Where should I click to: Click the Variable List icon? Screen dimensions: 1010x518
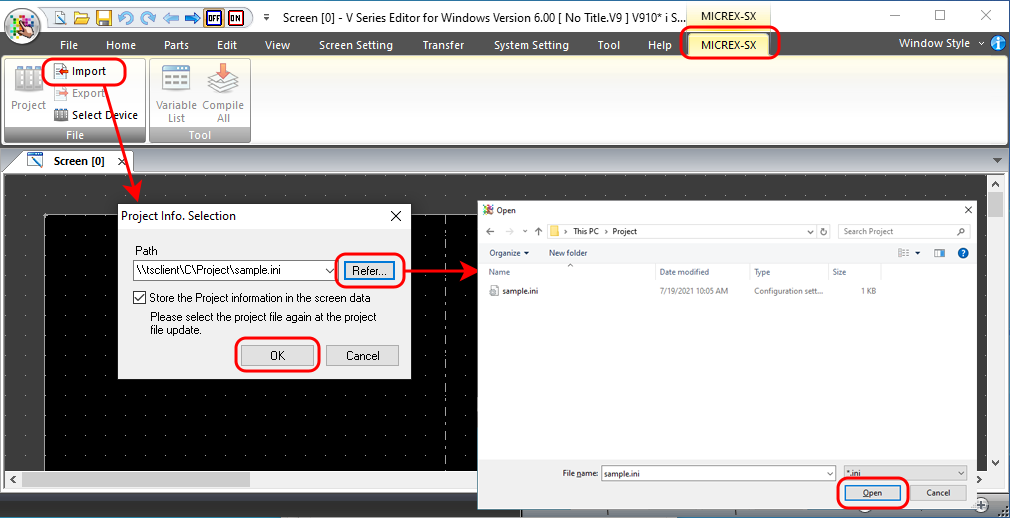176,95
